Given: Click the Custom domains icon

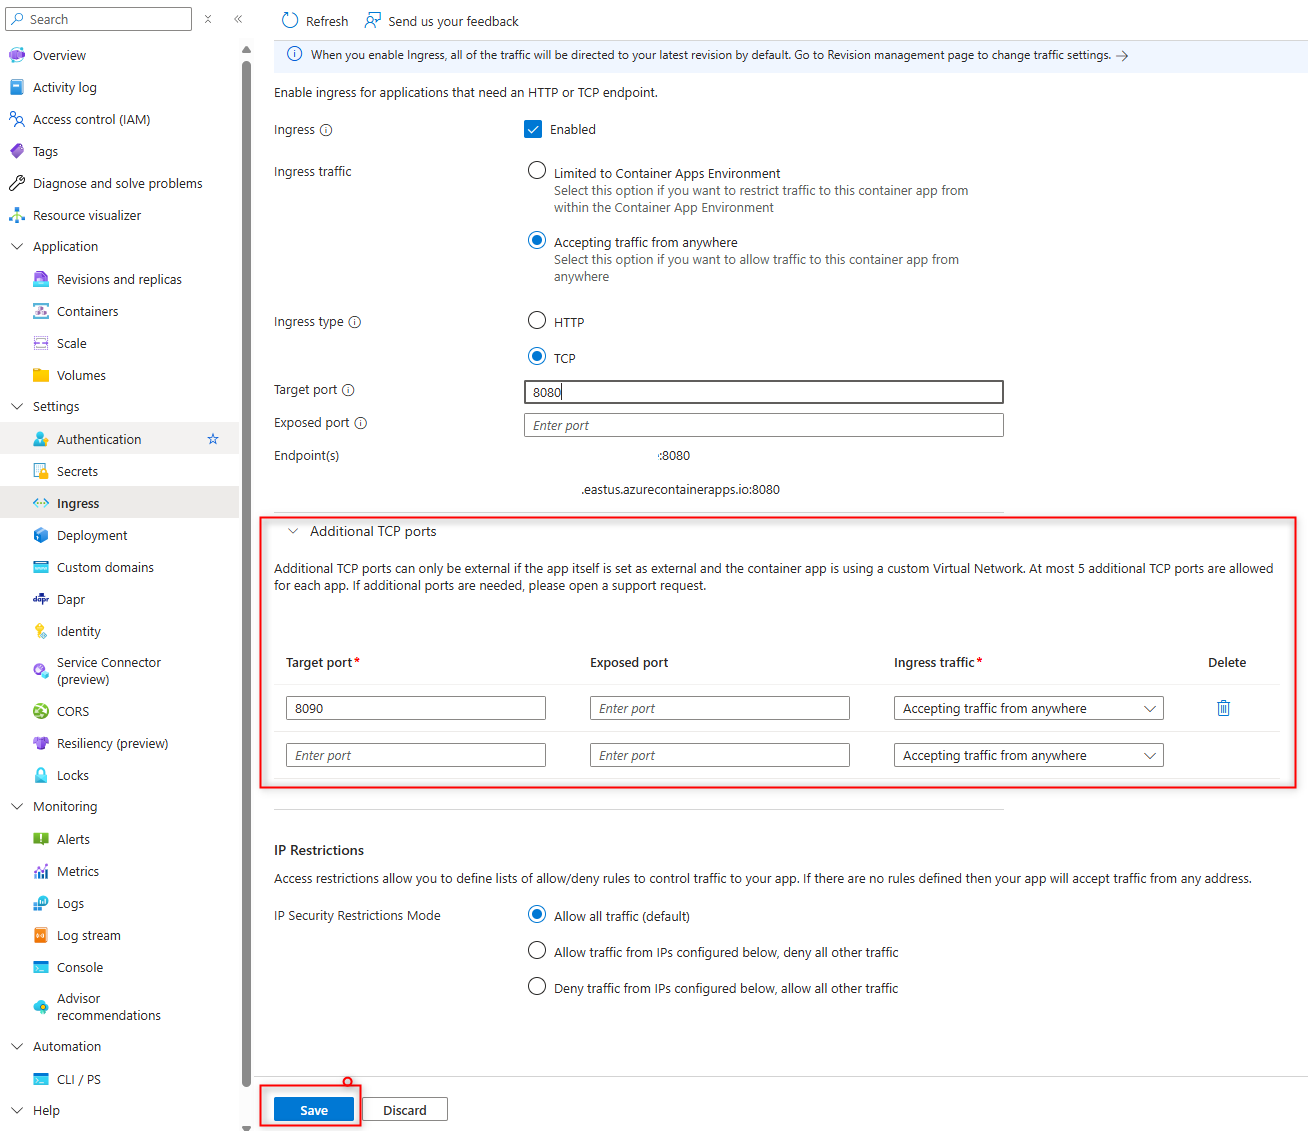Looking at the screenshot, I should (x=41, y=567).
